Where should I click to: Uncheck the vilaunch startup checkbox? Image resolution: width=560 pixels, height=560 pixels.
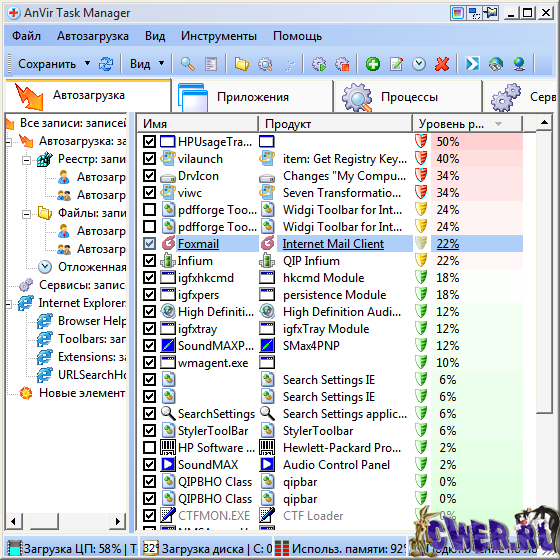(x=149, y=159)
